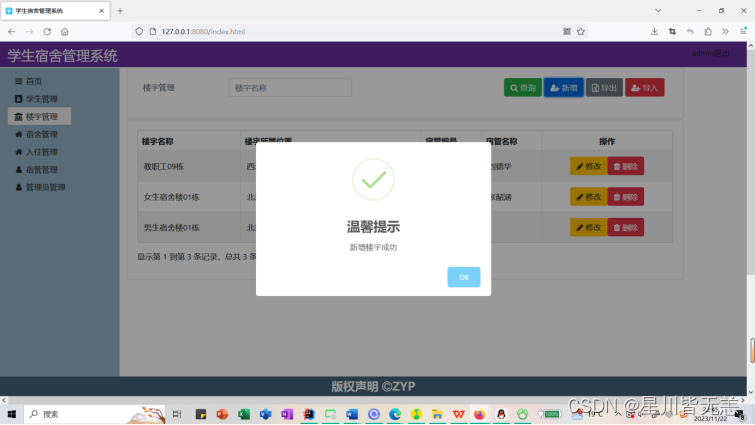Select the 学生宿舍管理系统 browser tab

point(55,11)
